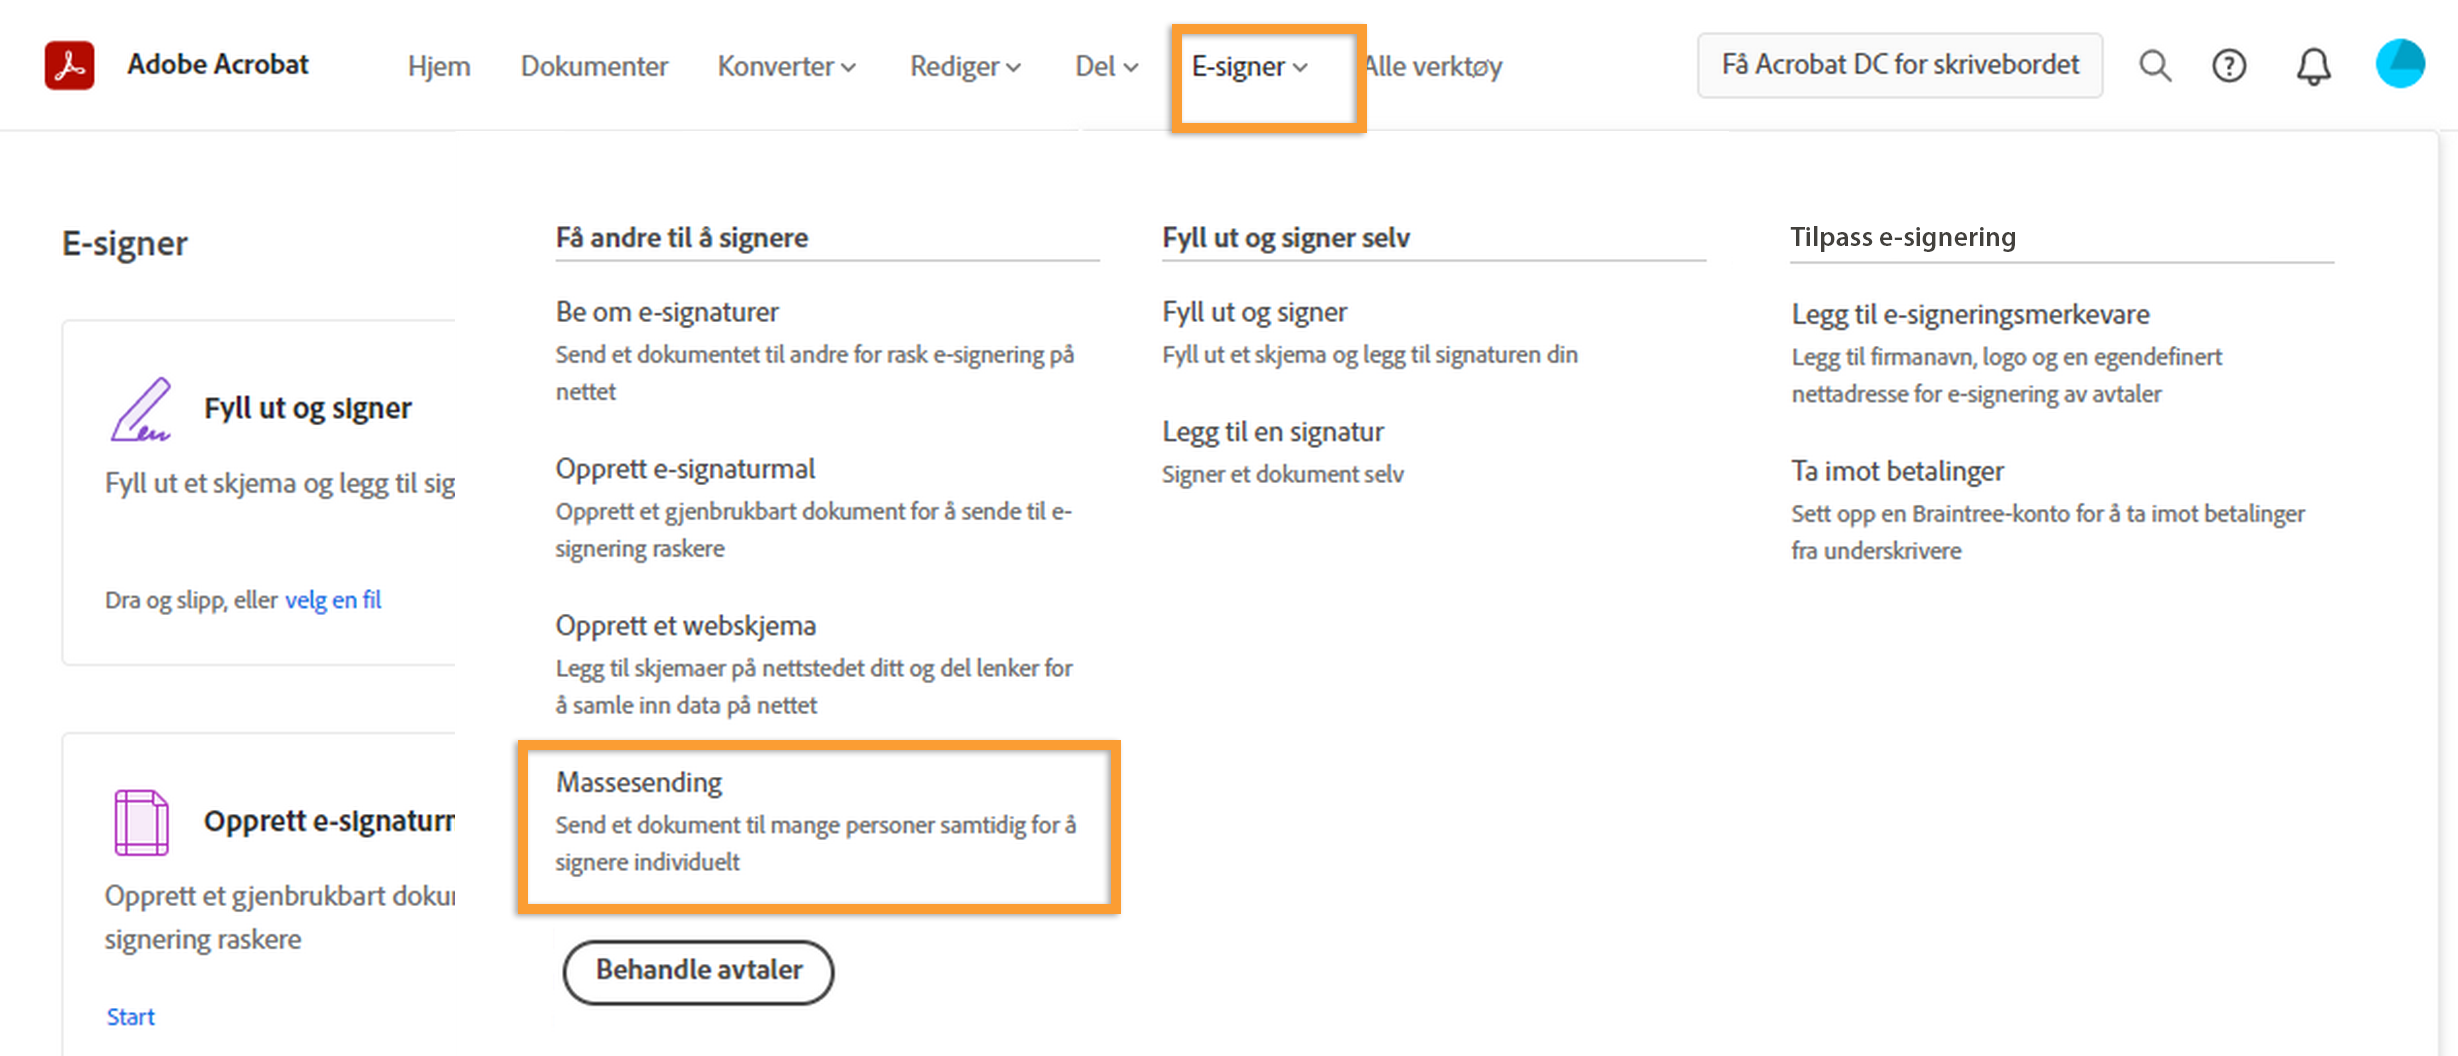Click Start under Opprett e-signaturmal

point(130,1016)
